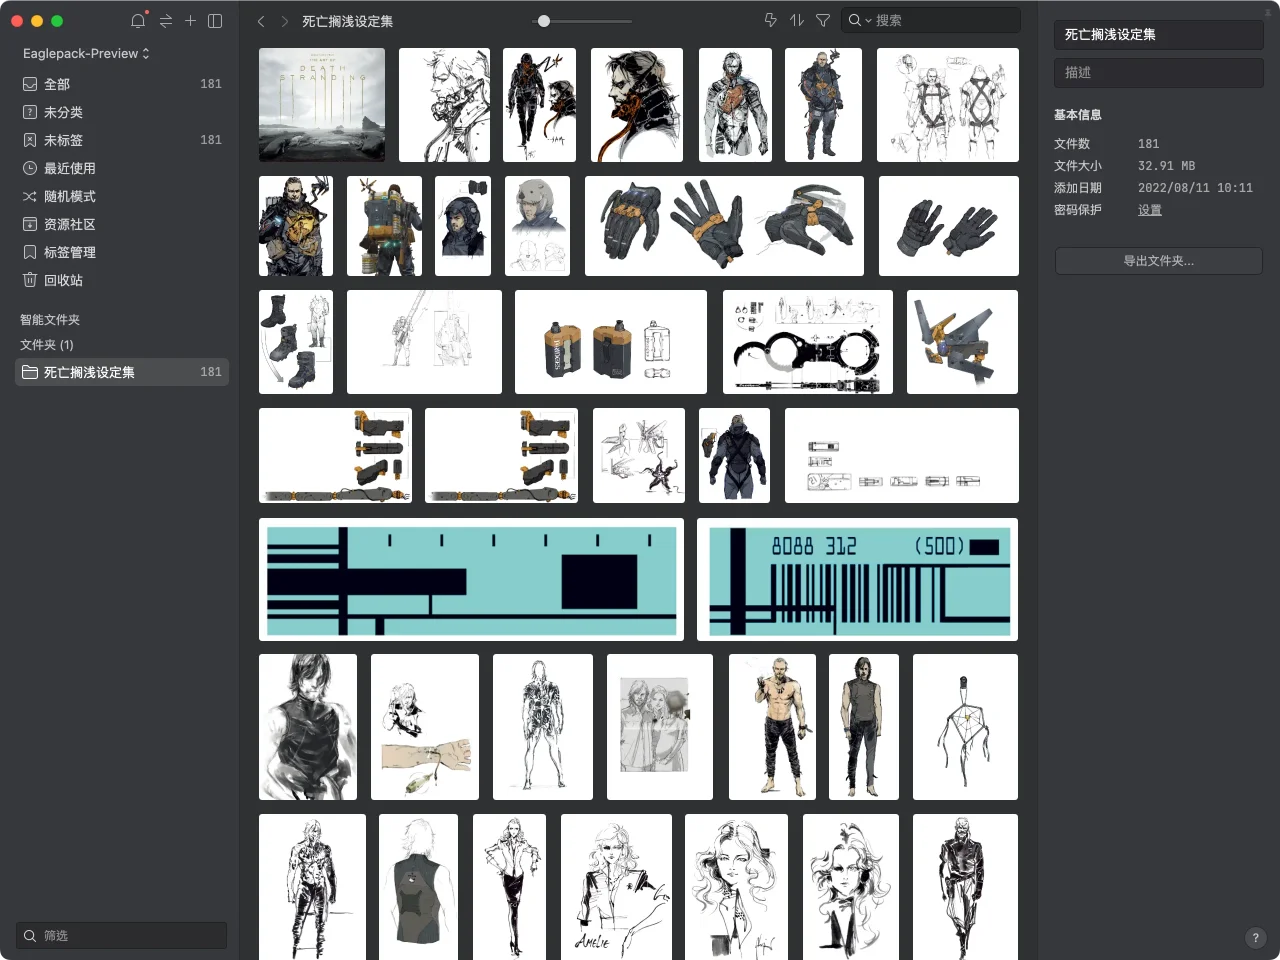This screenshot has height=960, width=1280.
Task: Select 未分类 in the sidebar
Action: point(122,112)
